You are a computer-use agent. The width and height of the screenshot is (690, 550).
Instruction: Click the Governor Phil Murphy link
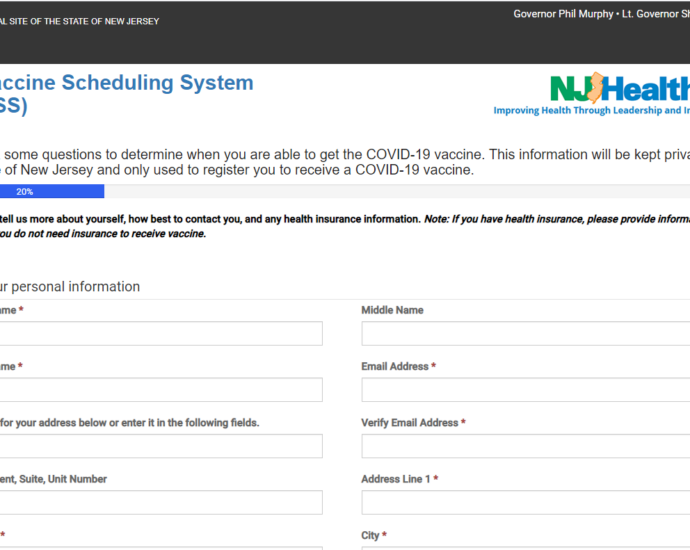[561, 14]
